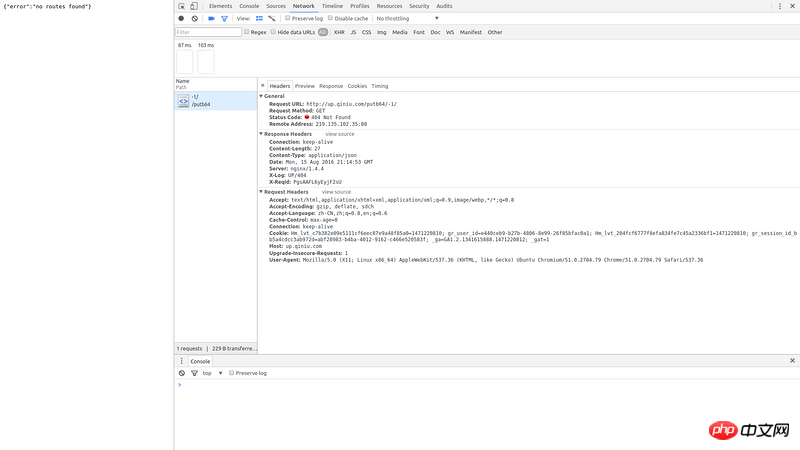
Task: Filter requests by Doc type
Action: [435, 32]
